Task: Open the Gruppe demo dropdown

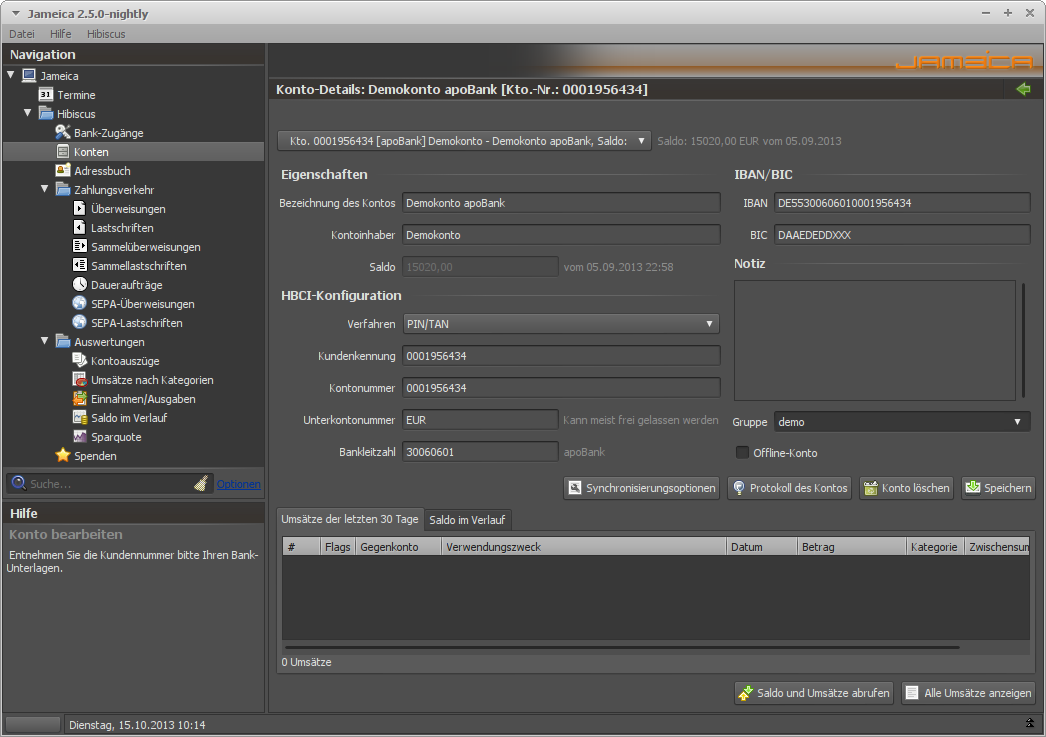Action: [902, 422]
